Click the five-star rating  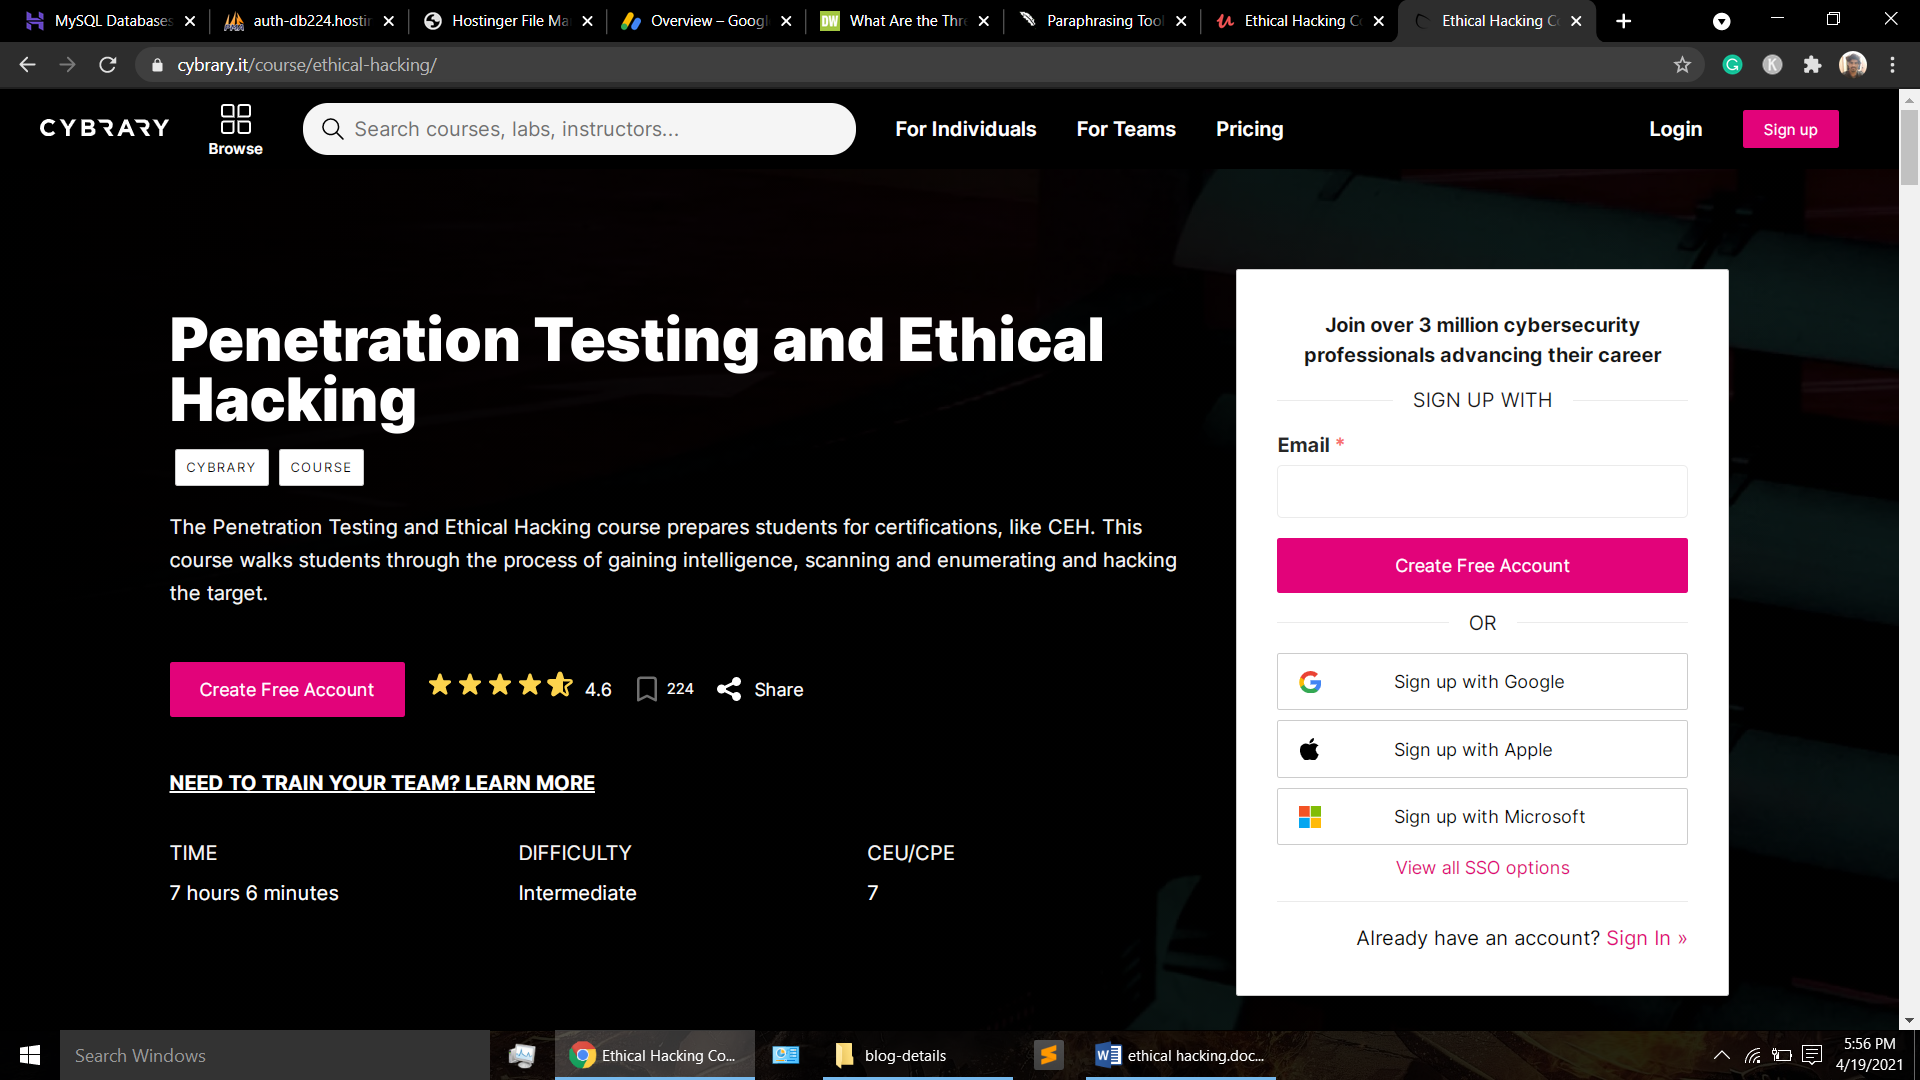point(500,685)
